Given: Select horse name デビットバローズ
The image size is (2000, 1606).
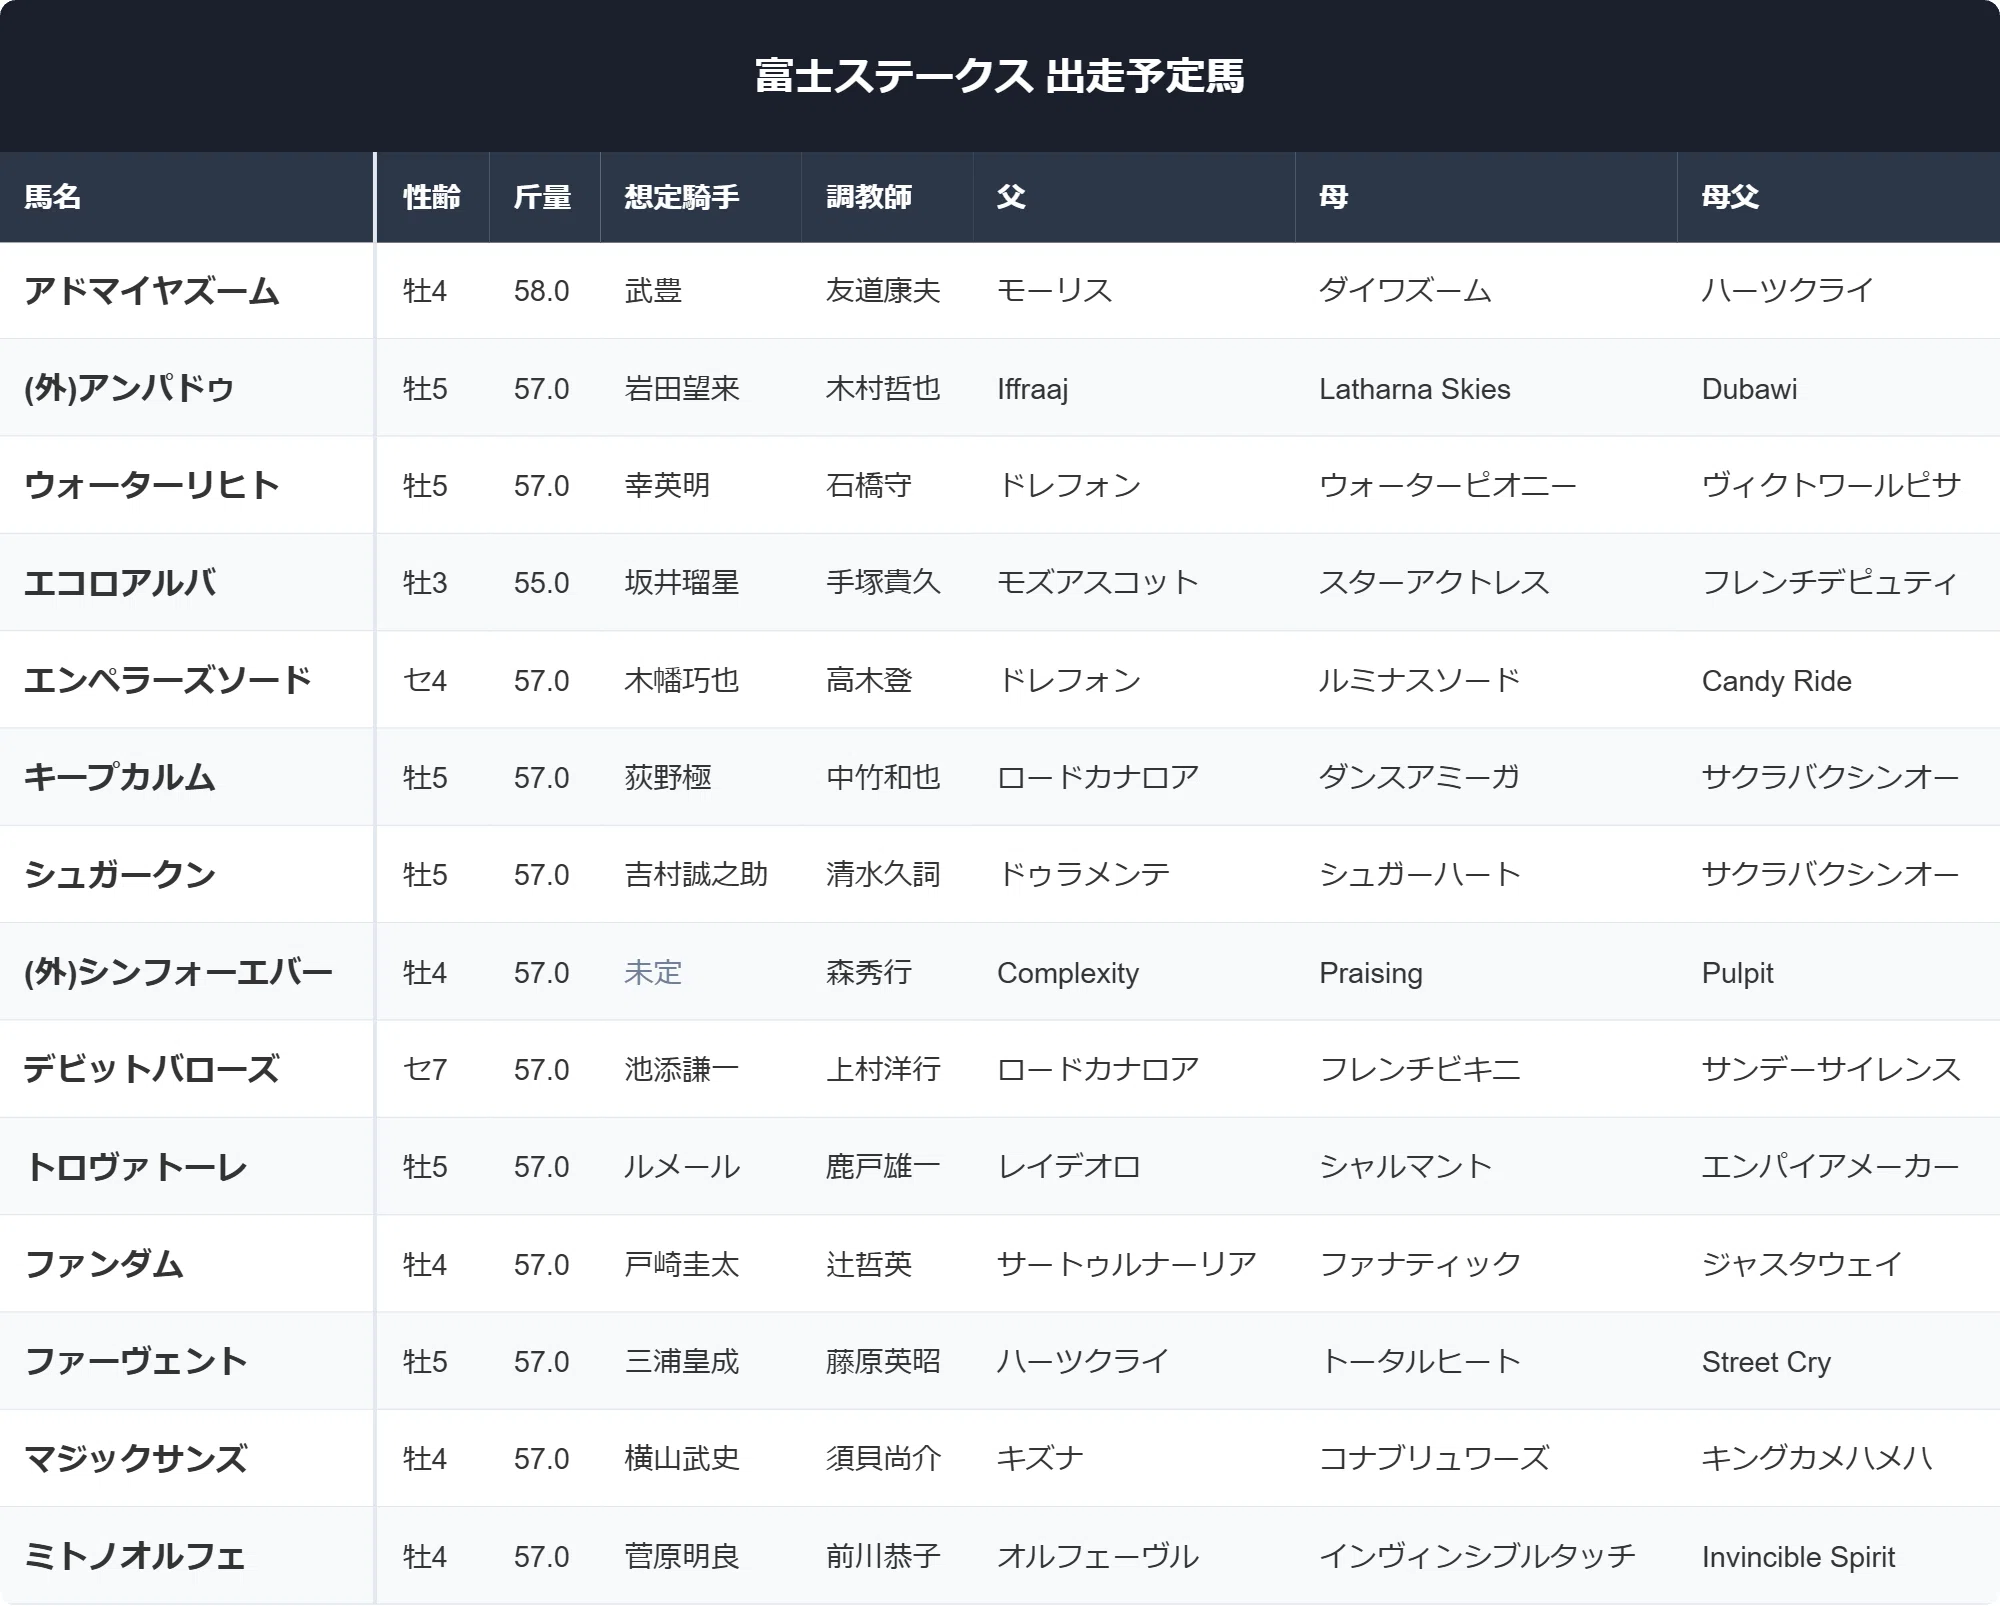Looking at the screenshot, I should pos(152,1069).
